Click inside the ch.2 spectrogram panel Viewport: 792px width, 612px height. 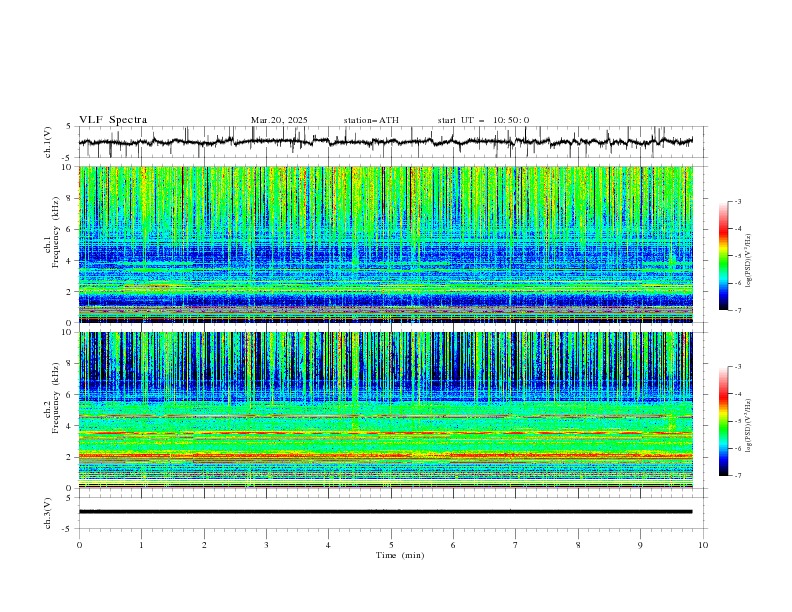[x=386, y=410]
